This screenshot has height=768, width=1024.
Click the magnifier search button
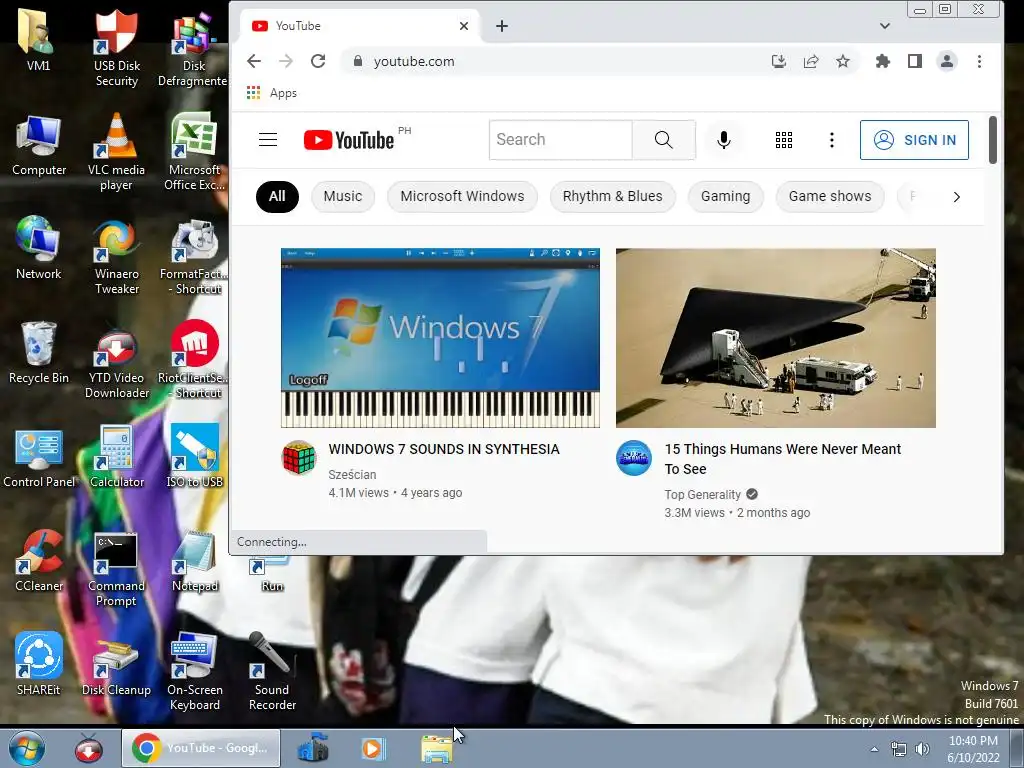(664, 140)
